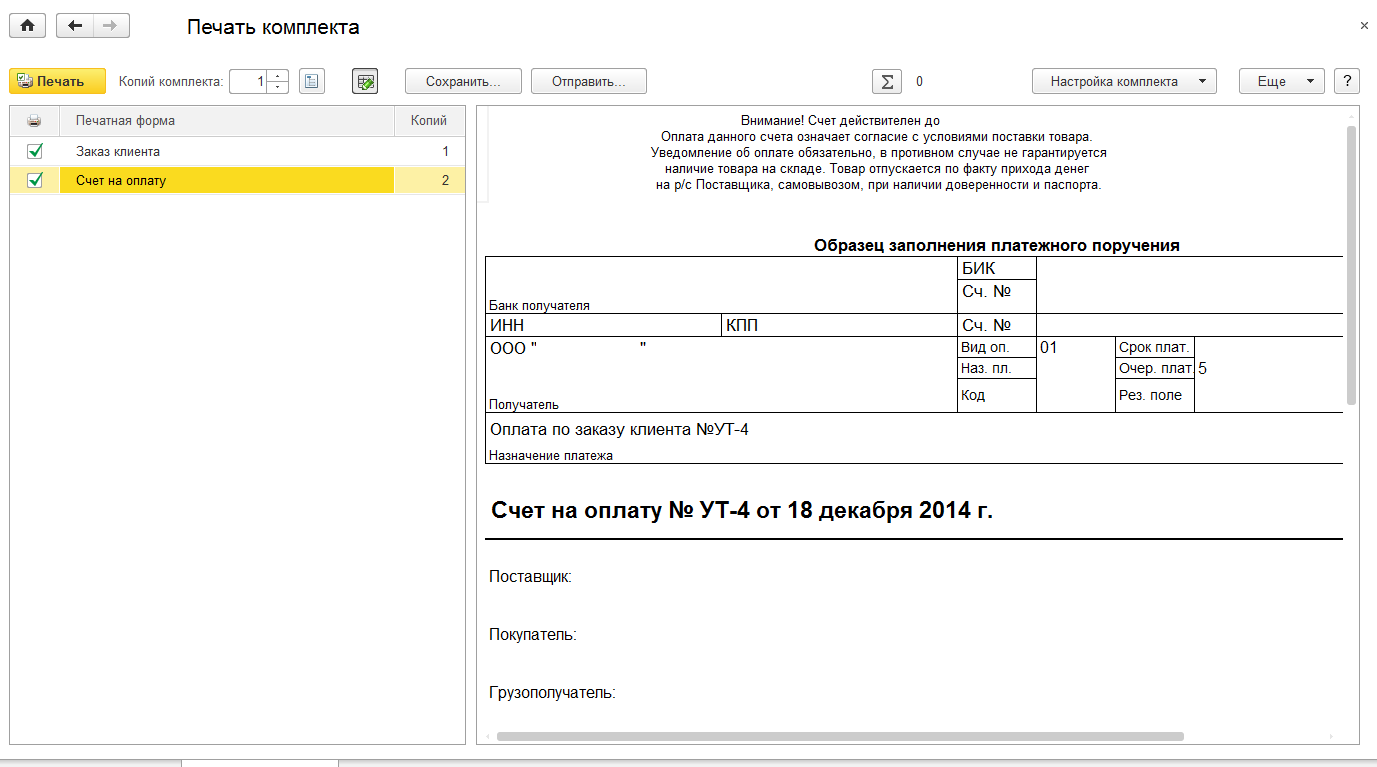The image size is (1377, 767).
Task: Navigate forward with the right arrow
Action: [111, 26]
